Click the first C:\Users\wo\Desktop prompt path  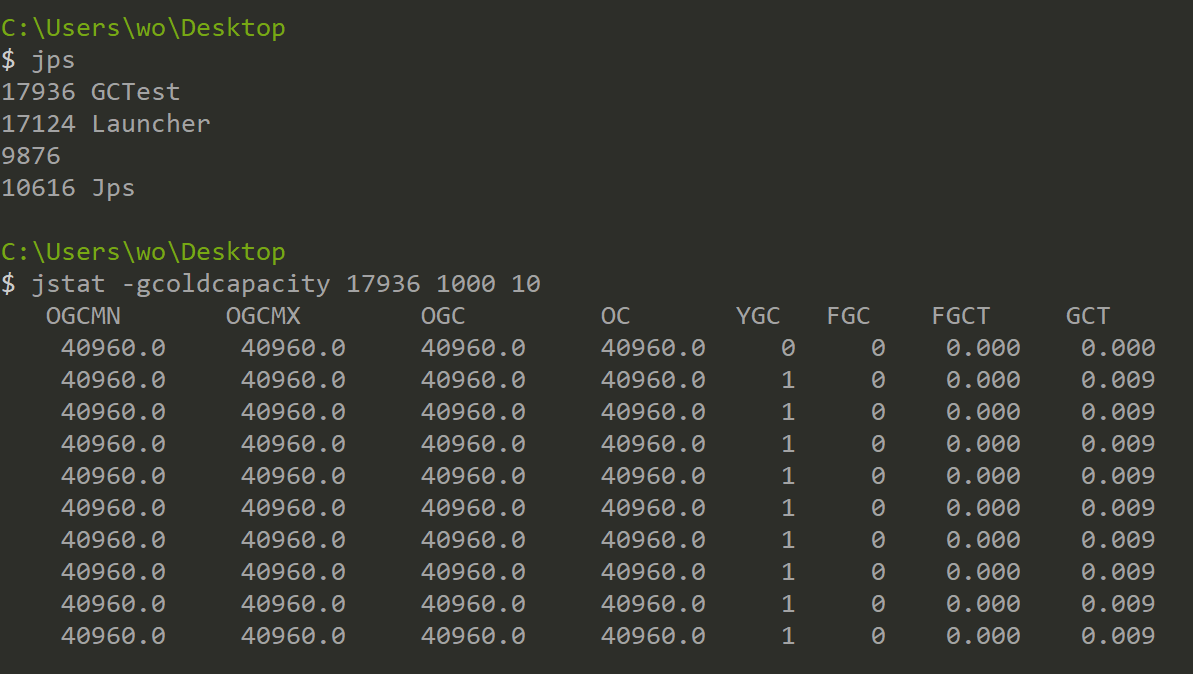pos(143,28)
